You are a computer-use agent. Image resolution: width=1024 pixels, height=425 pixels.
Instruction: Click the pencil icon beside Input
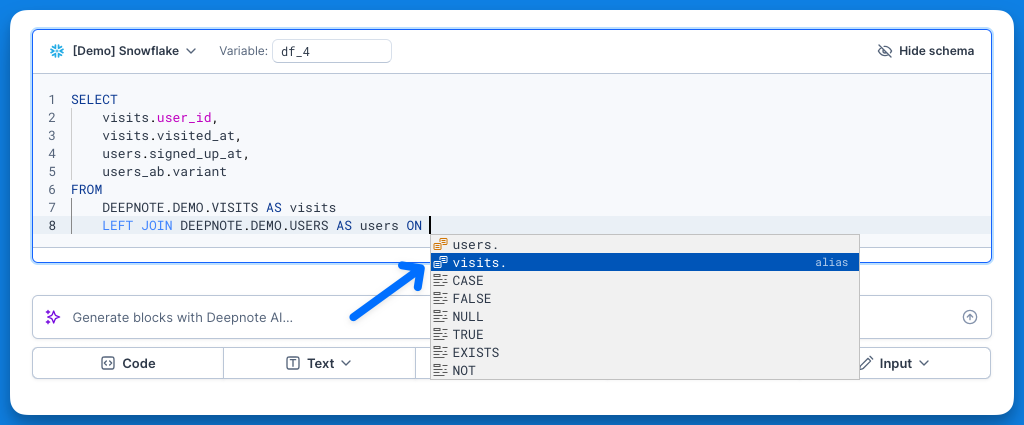point(866,363)
